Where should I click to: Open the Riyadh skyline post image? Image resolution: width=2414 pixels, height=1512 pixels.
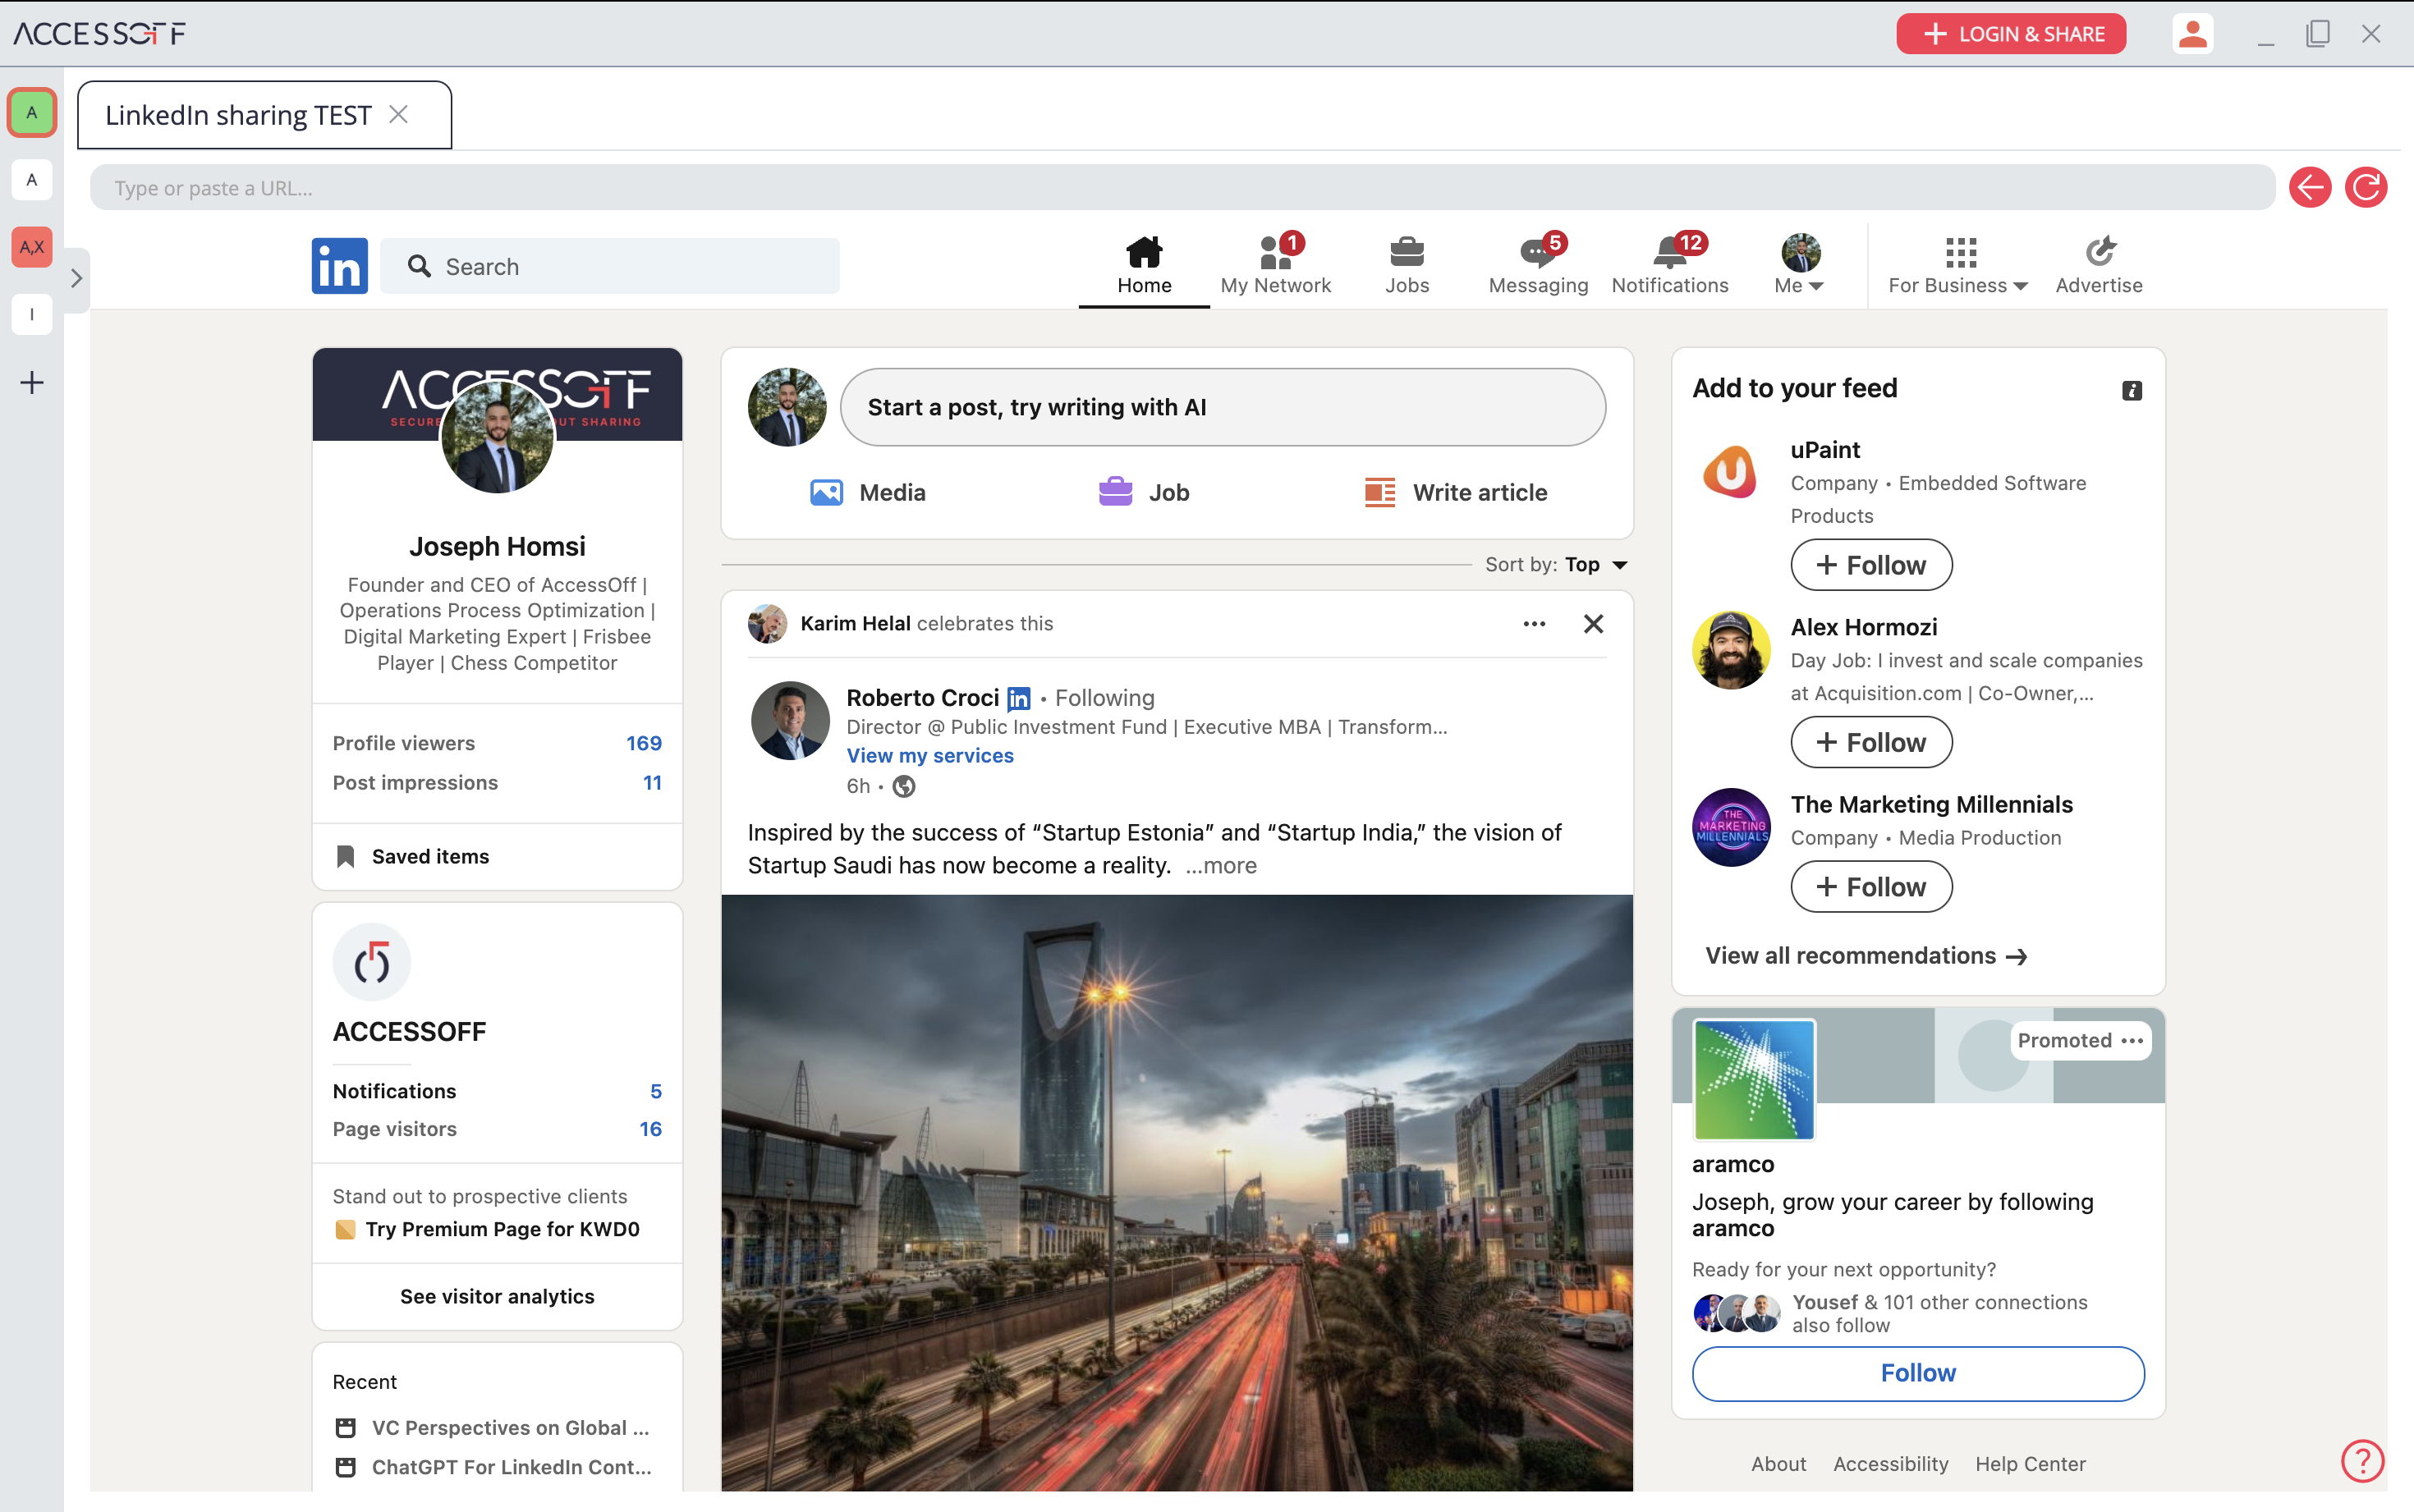tap(1177, 1193)
